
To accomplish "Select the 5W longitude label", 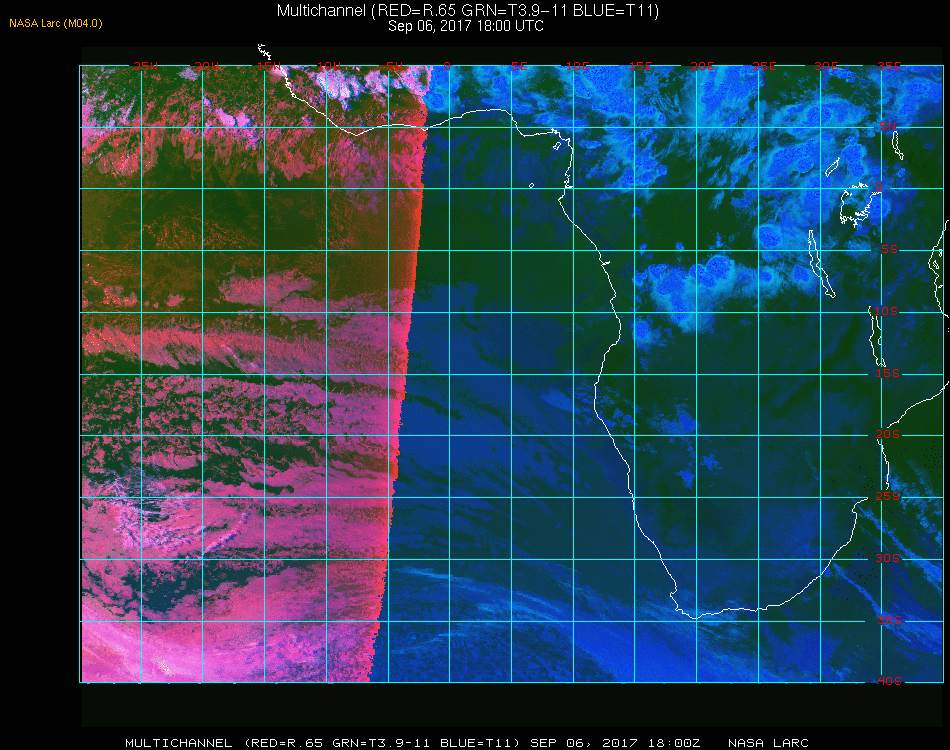I will pyautogui.click(x=395, y=65).
